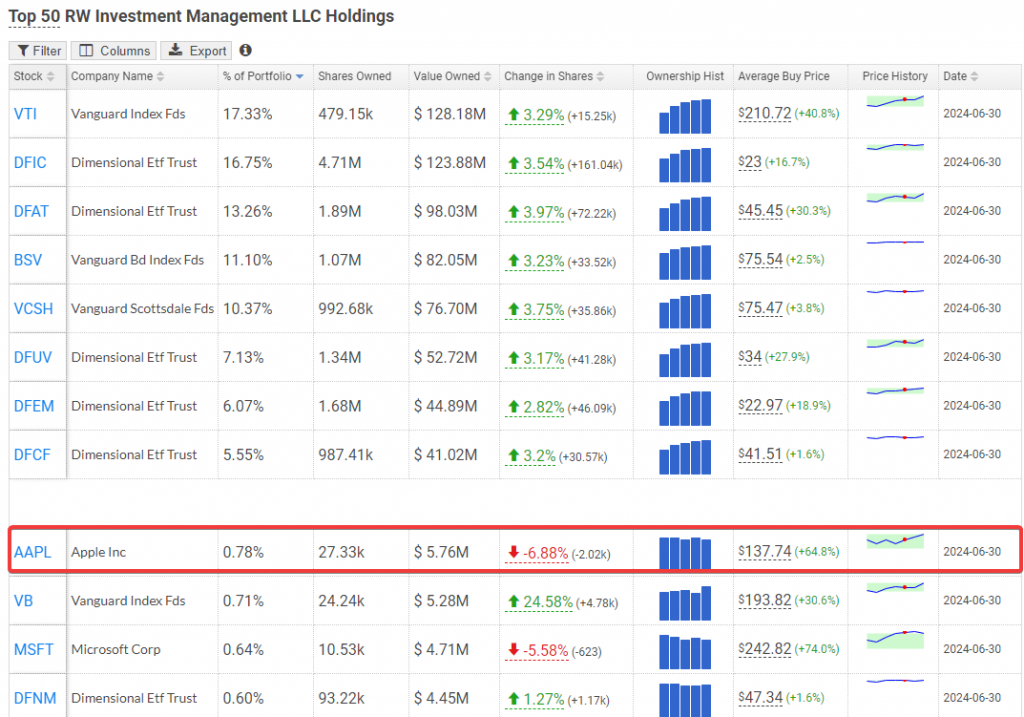Open the BSV ticker link
The width and height of the screenshot is (1024, 717).
(x=28, y=260)
